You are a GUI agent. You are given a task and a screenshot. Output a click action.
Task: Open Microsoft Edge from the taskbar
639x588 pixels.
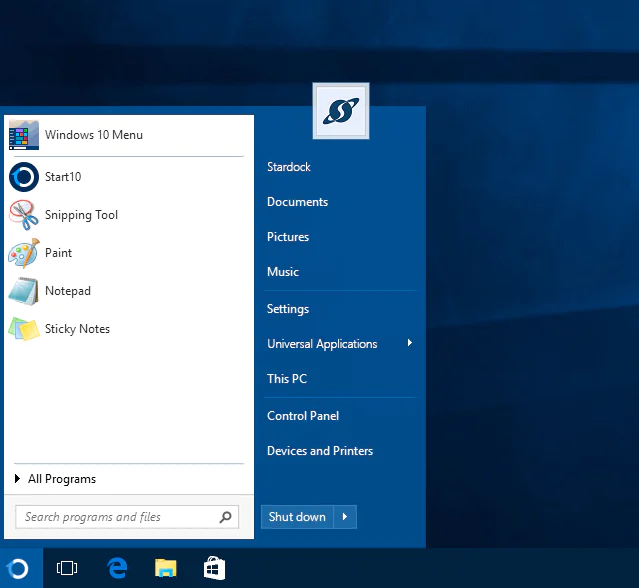[x=117, y=568]
